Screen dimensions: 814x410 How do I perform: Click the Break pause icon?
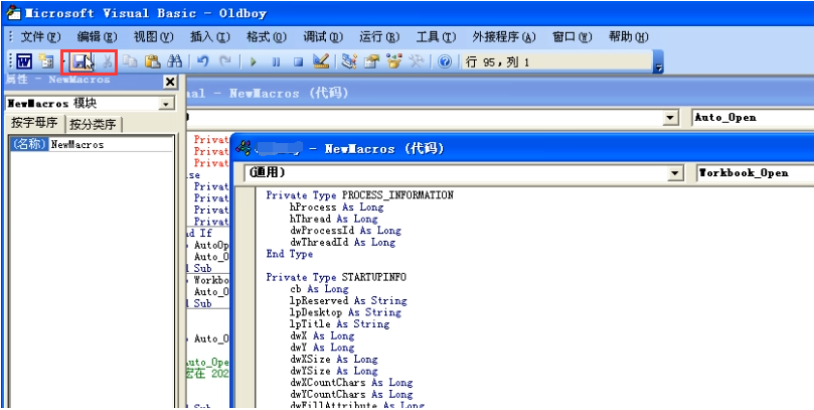click(276, 62)
